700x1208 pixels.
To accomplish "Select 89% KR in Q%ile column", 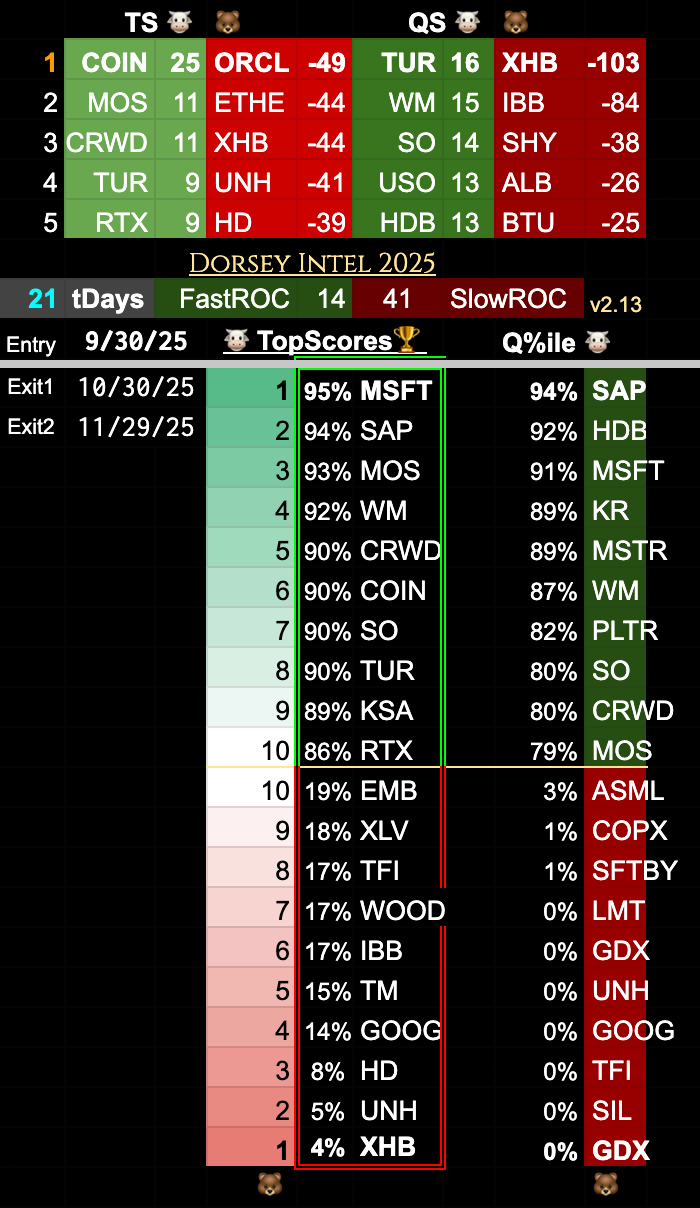I will tap(579, 511).
